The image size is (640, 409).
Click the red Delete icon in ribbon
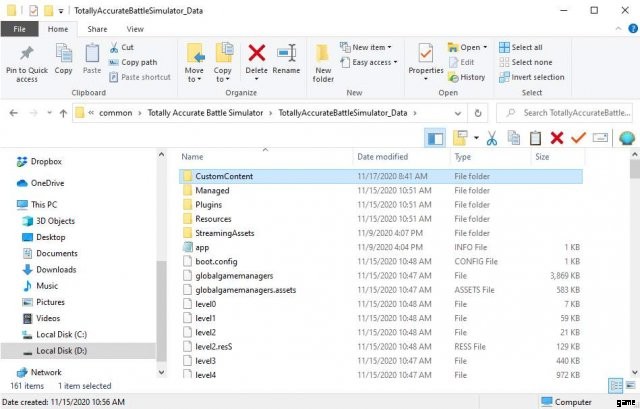tap(256, 58)
